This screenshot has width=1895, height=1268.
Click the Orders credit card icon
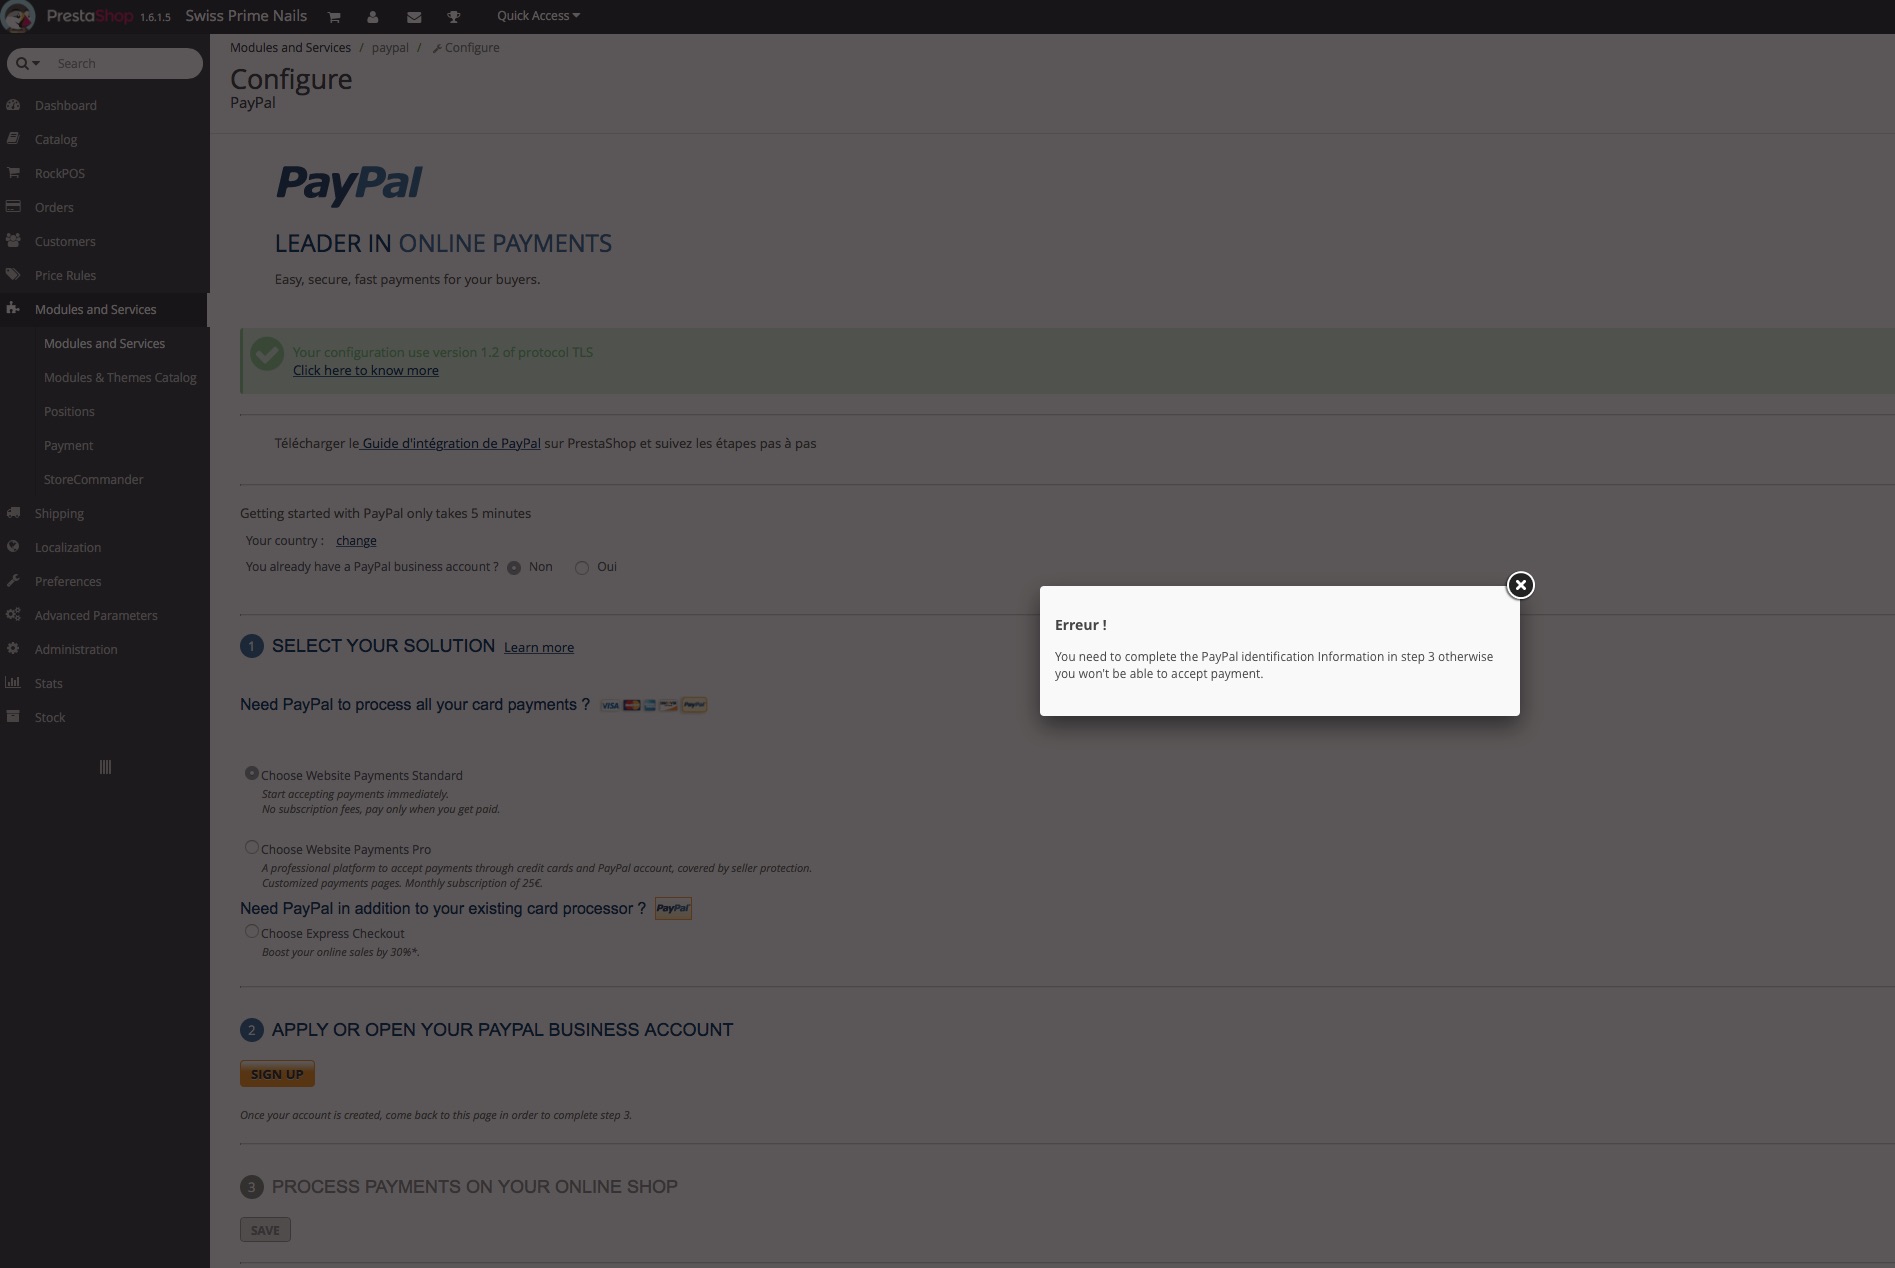pyautogui.click(x=13, y=207)
